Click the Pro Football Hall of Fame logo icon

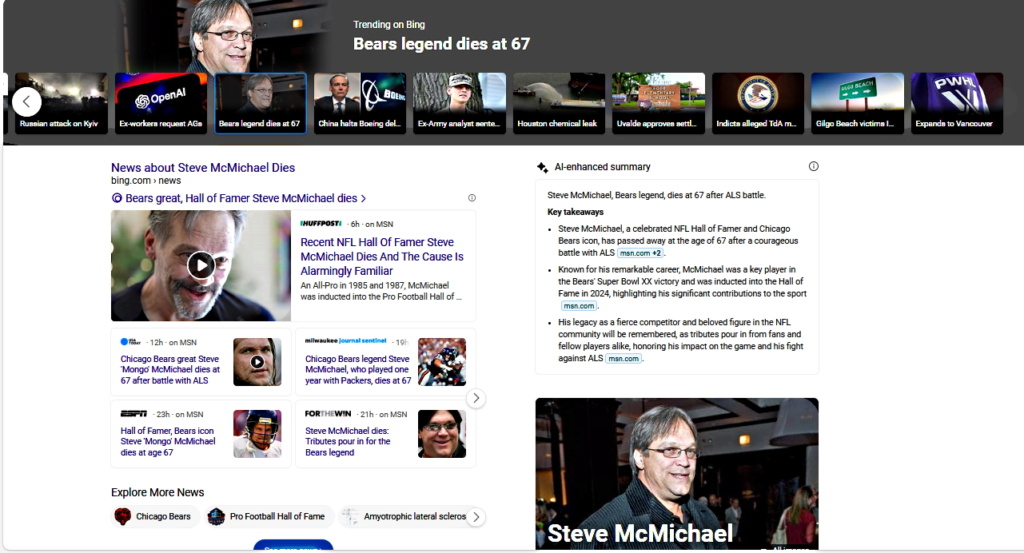[x=216, y=516]
